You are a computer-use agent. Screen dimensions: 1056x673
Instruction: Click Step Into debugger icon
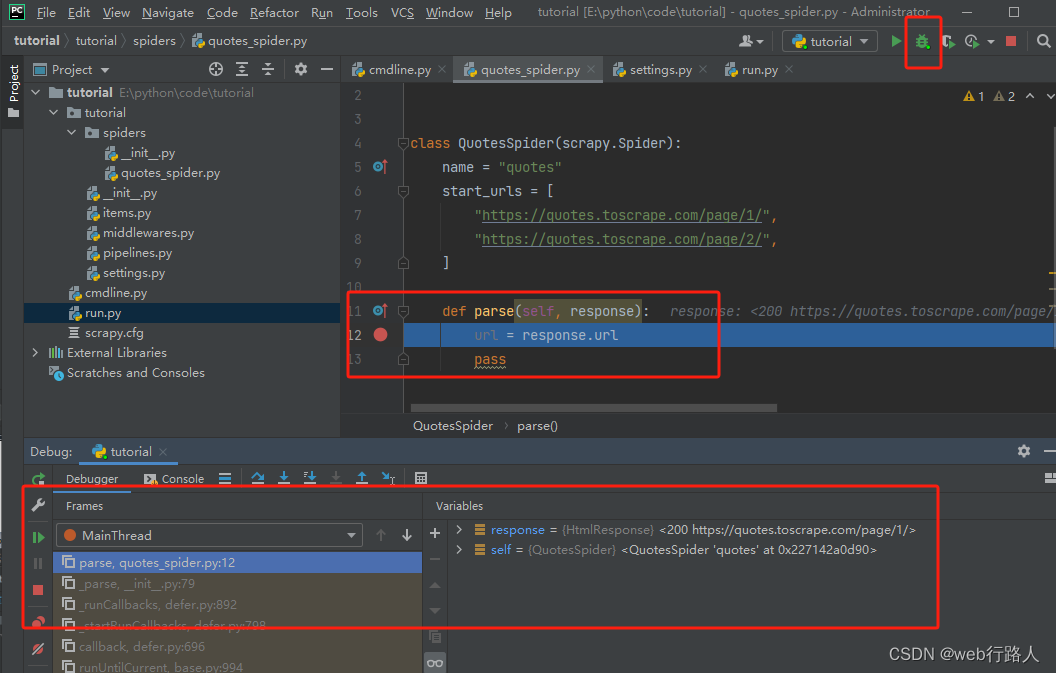tap(284, 478)
